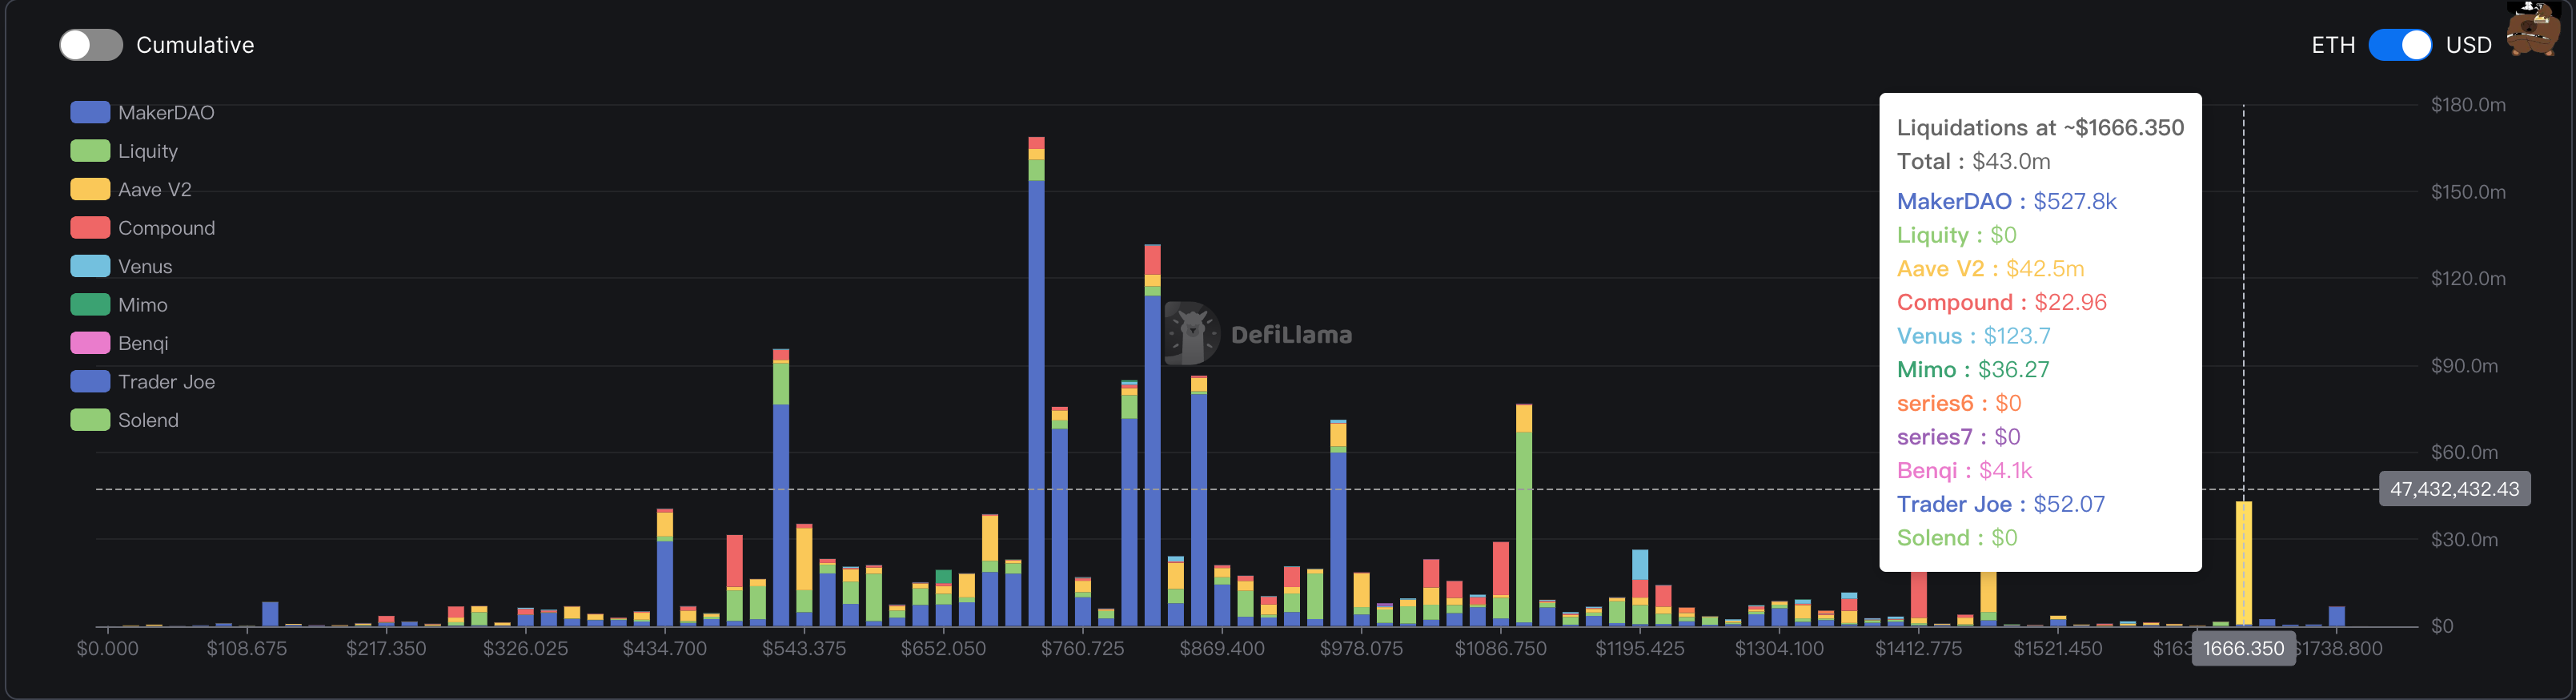Click the Aave V2 yellow legend swatch
Image resolution: width=2576 pixels, height=700 pixels.
coord(90,189)
